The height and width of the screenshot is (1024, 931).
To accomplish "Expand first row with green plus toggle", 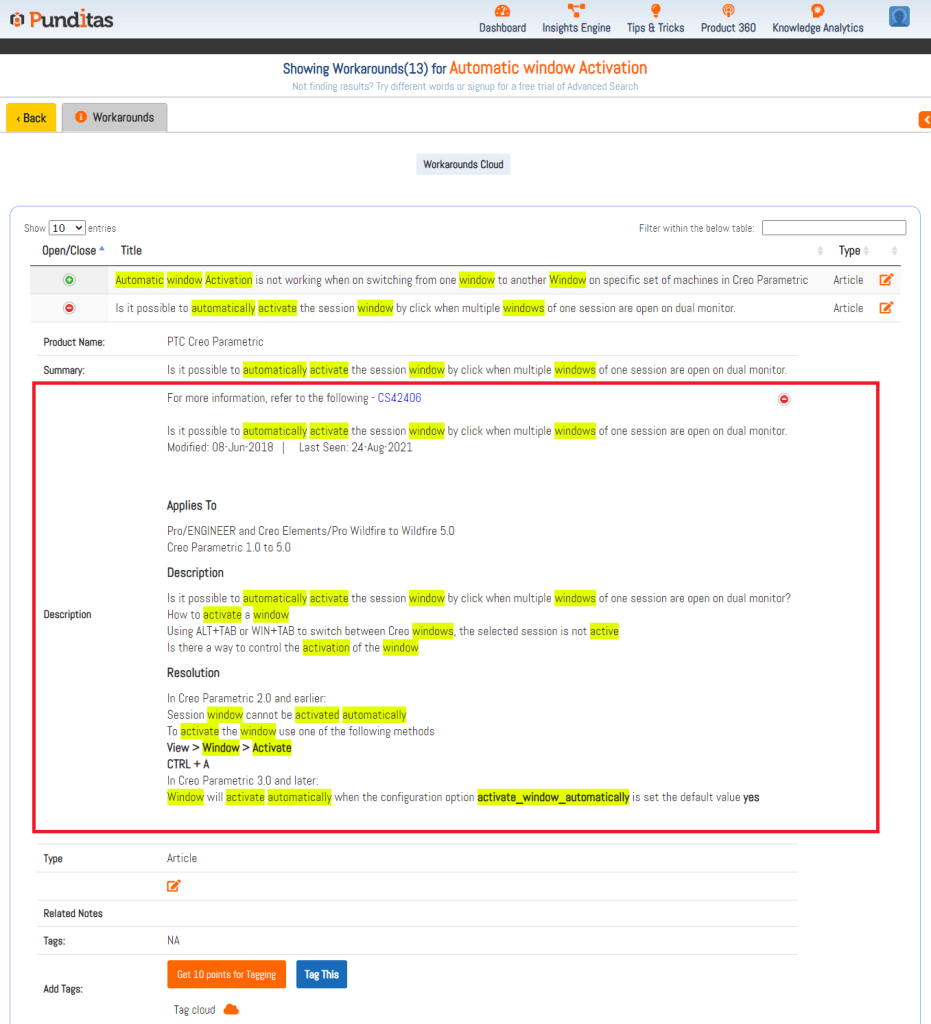I will pyautogui.click(x=69, y=280).
